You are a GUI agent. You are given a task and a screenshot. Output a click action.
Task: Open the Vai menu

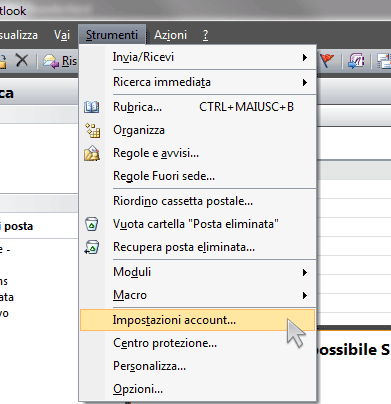(62, 35)
